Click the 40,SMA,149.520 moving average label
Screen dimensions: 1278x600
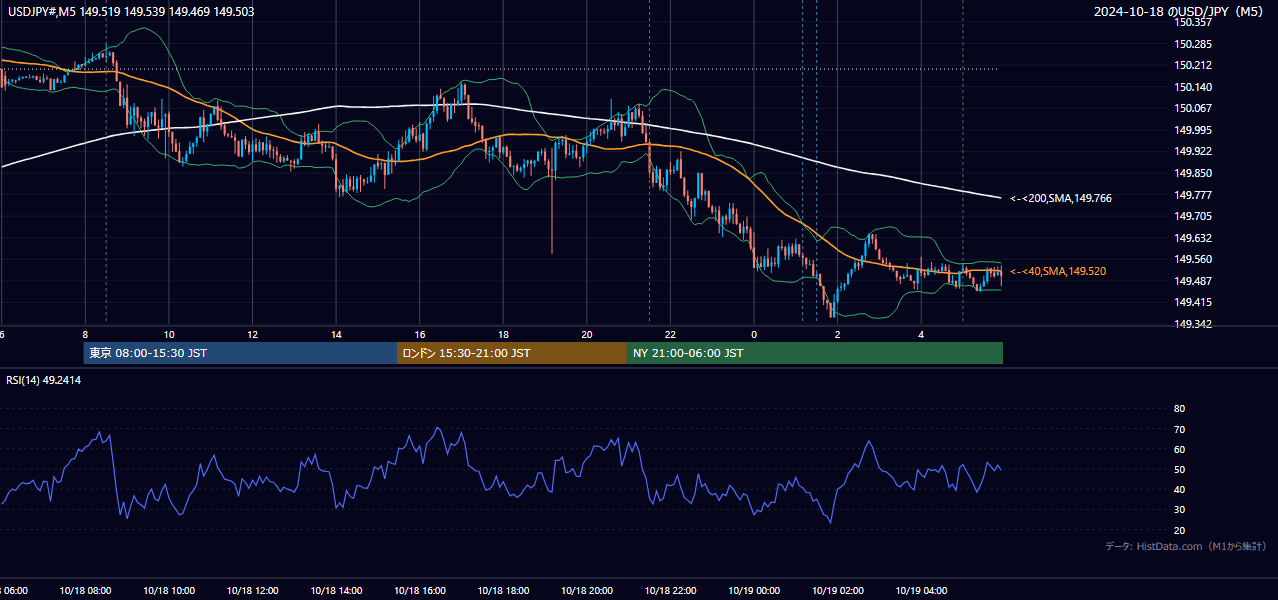tap(1058, 271)
